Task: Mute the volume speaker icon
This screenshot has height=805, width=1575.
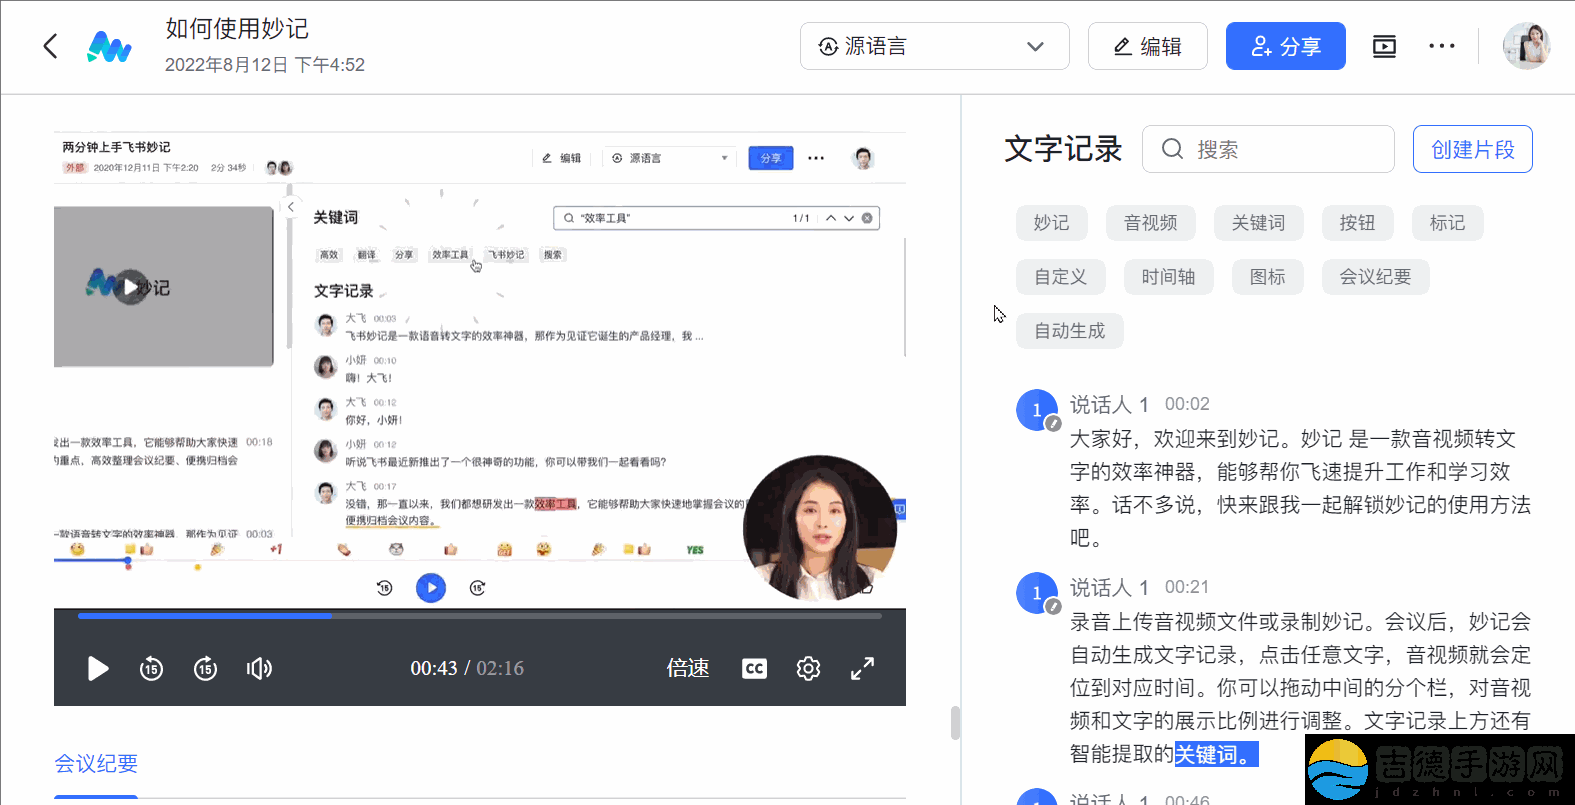Action: (x=259, y=668)
